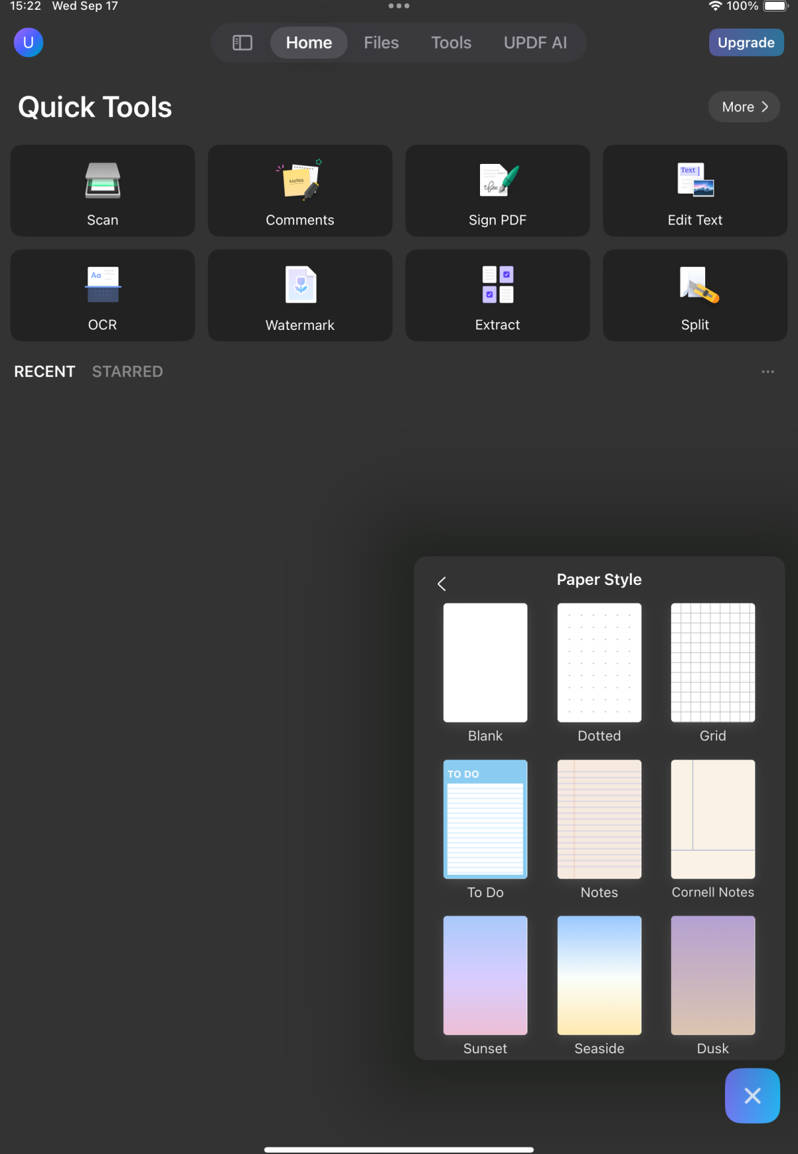The width and height of the screenshot is (798, 1154).
Task: Show the STARRED files list
Action: click(127, 372)
